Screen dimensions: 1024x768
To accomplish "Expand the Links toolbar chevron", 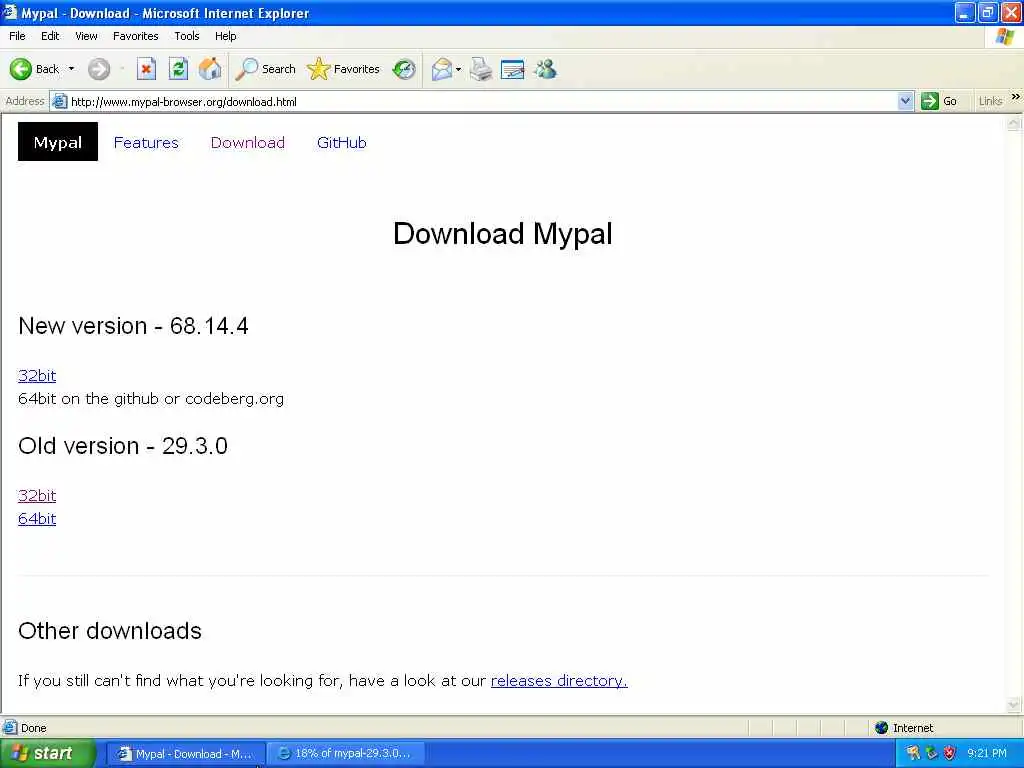I will click(x=1016, y=97).
